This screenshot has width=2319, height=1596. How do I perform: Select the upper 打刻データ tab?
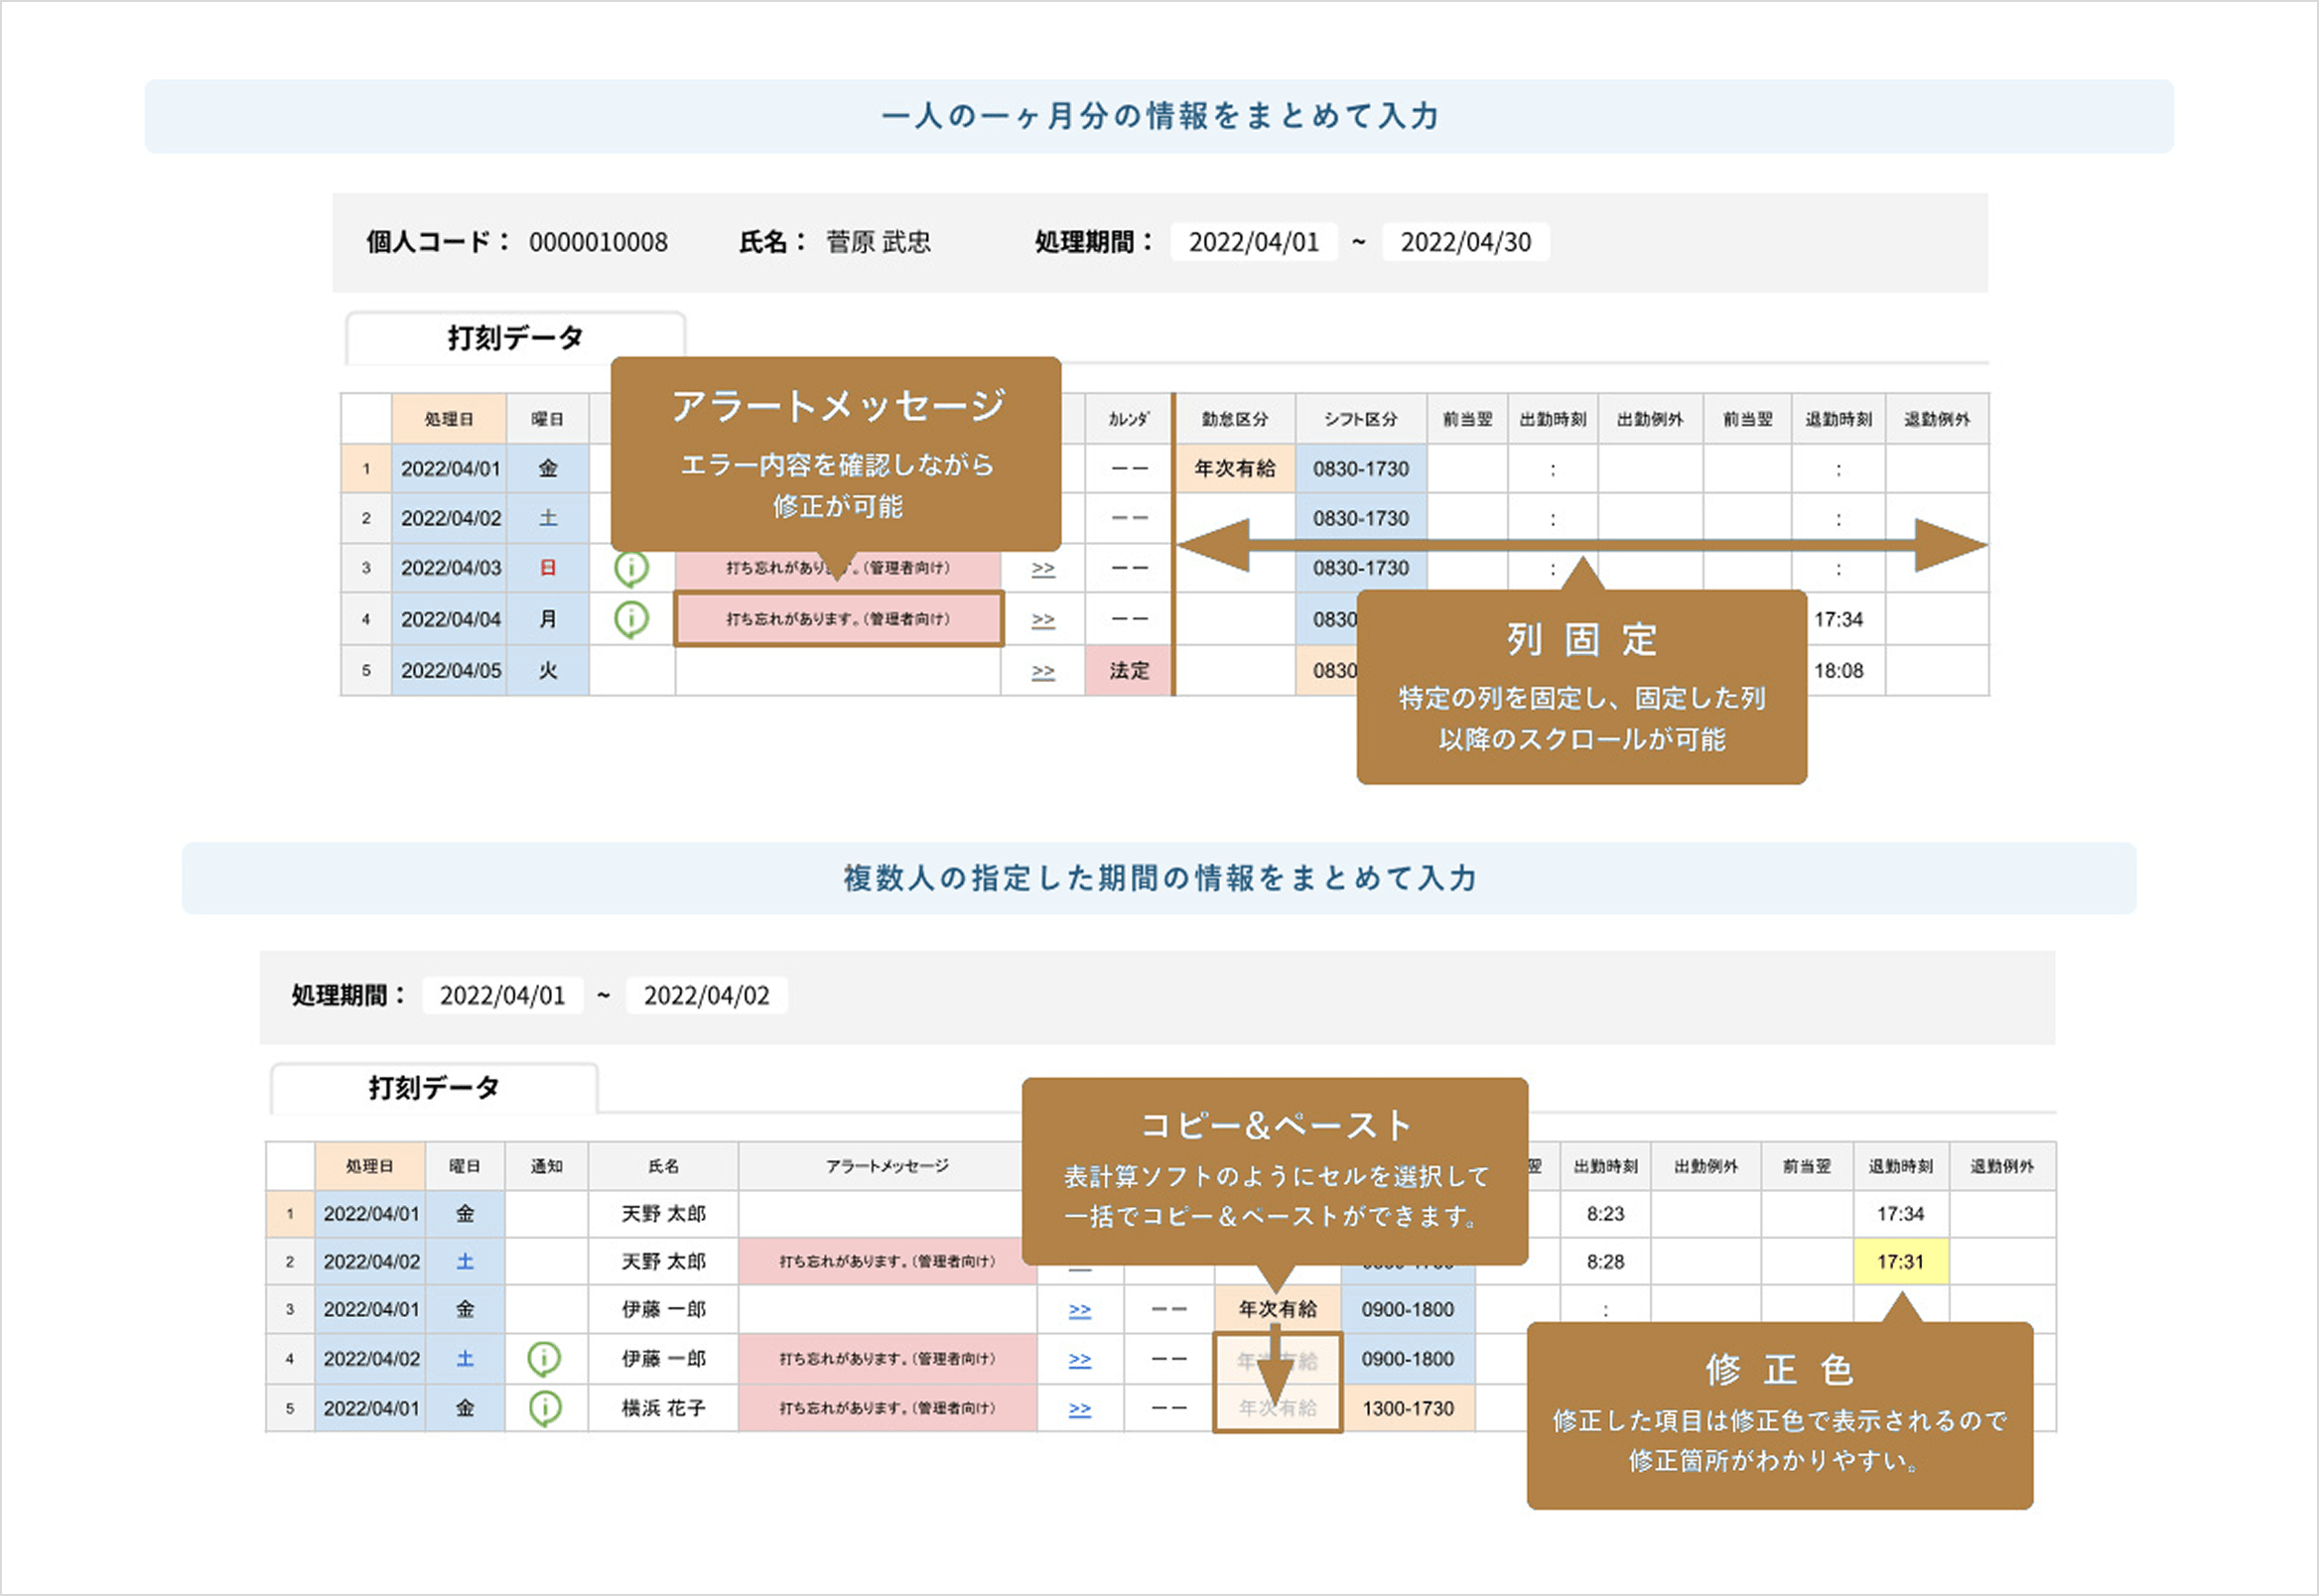tap(515, 338)
